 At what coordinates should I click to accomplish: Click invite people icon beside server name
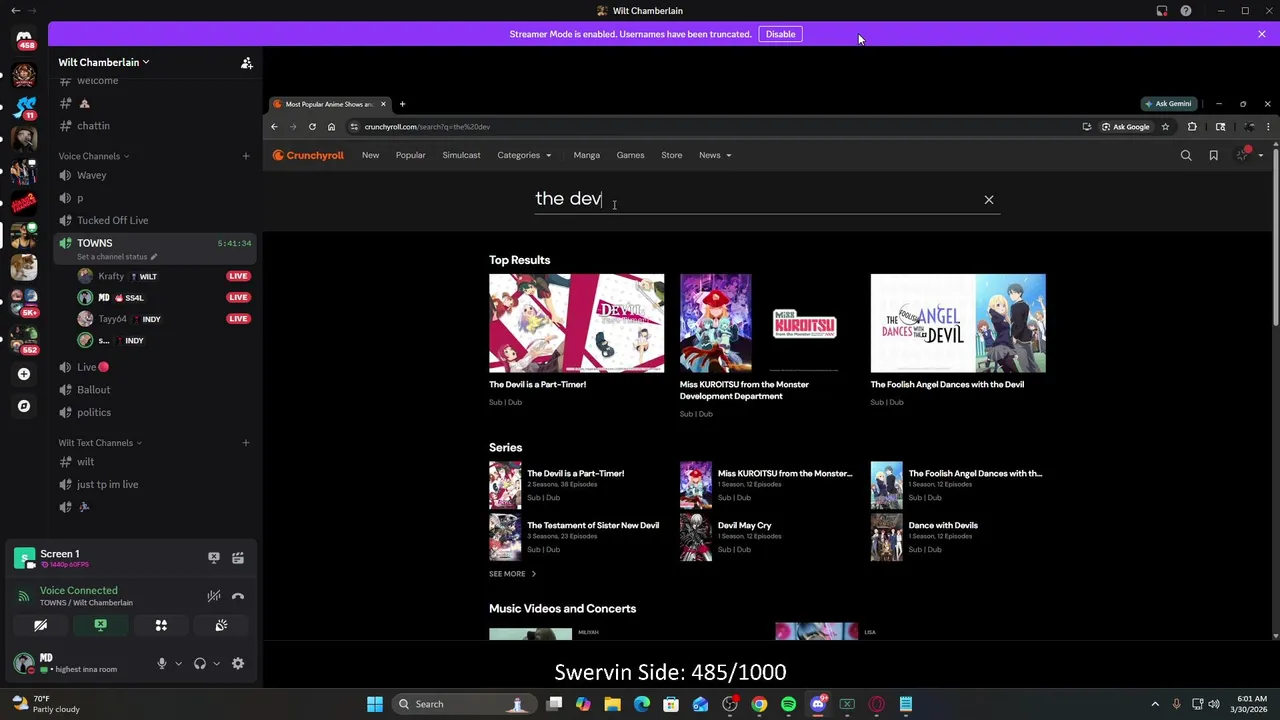tap(246, 63)
